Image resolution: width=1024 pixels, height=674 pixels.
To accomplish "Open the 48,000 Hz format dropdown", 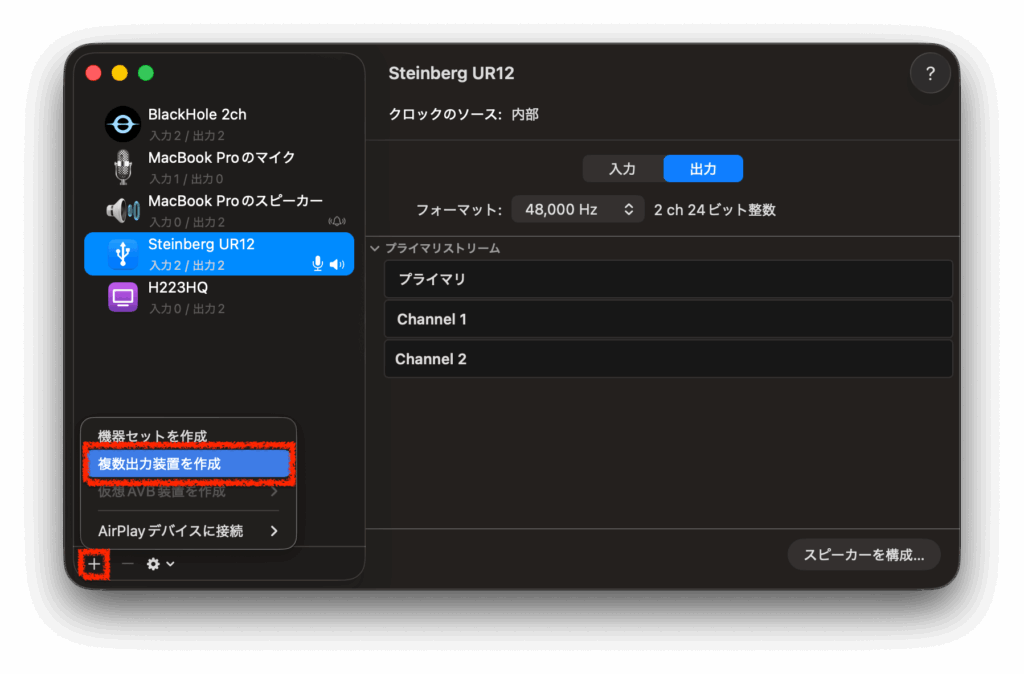I will (x=577, y=210).
